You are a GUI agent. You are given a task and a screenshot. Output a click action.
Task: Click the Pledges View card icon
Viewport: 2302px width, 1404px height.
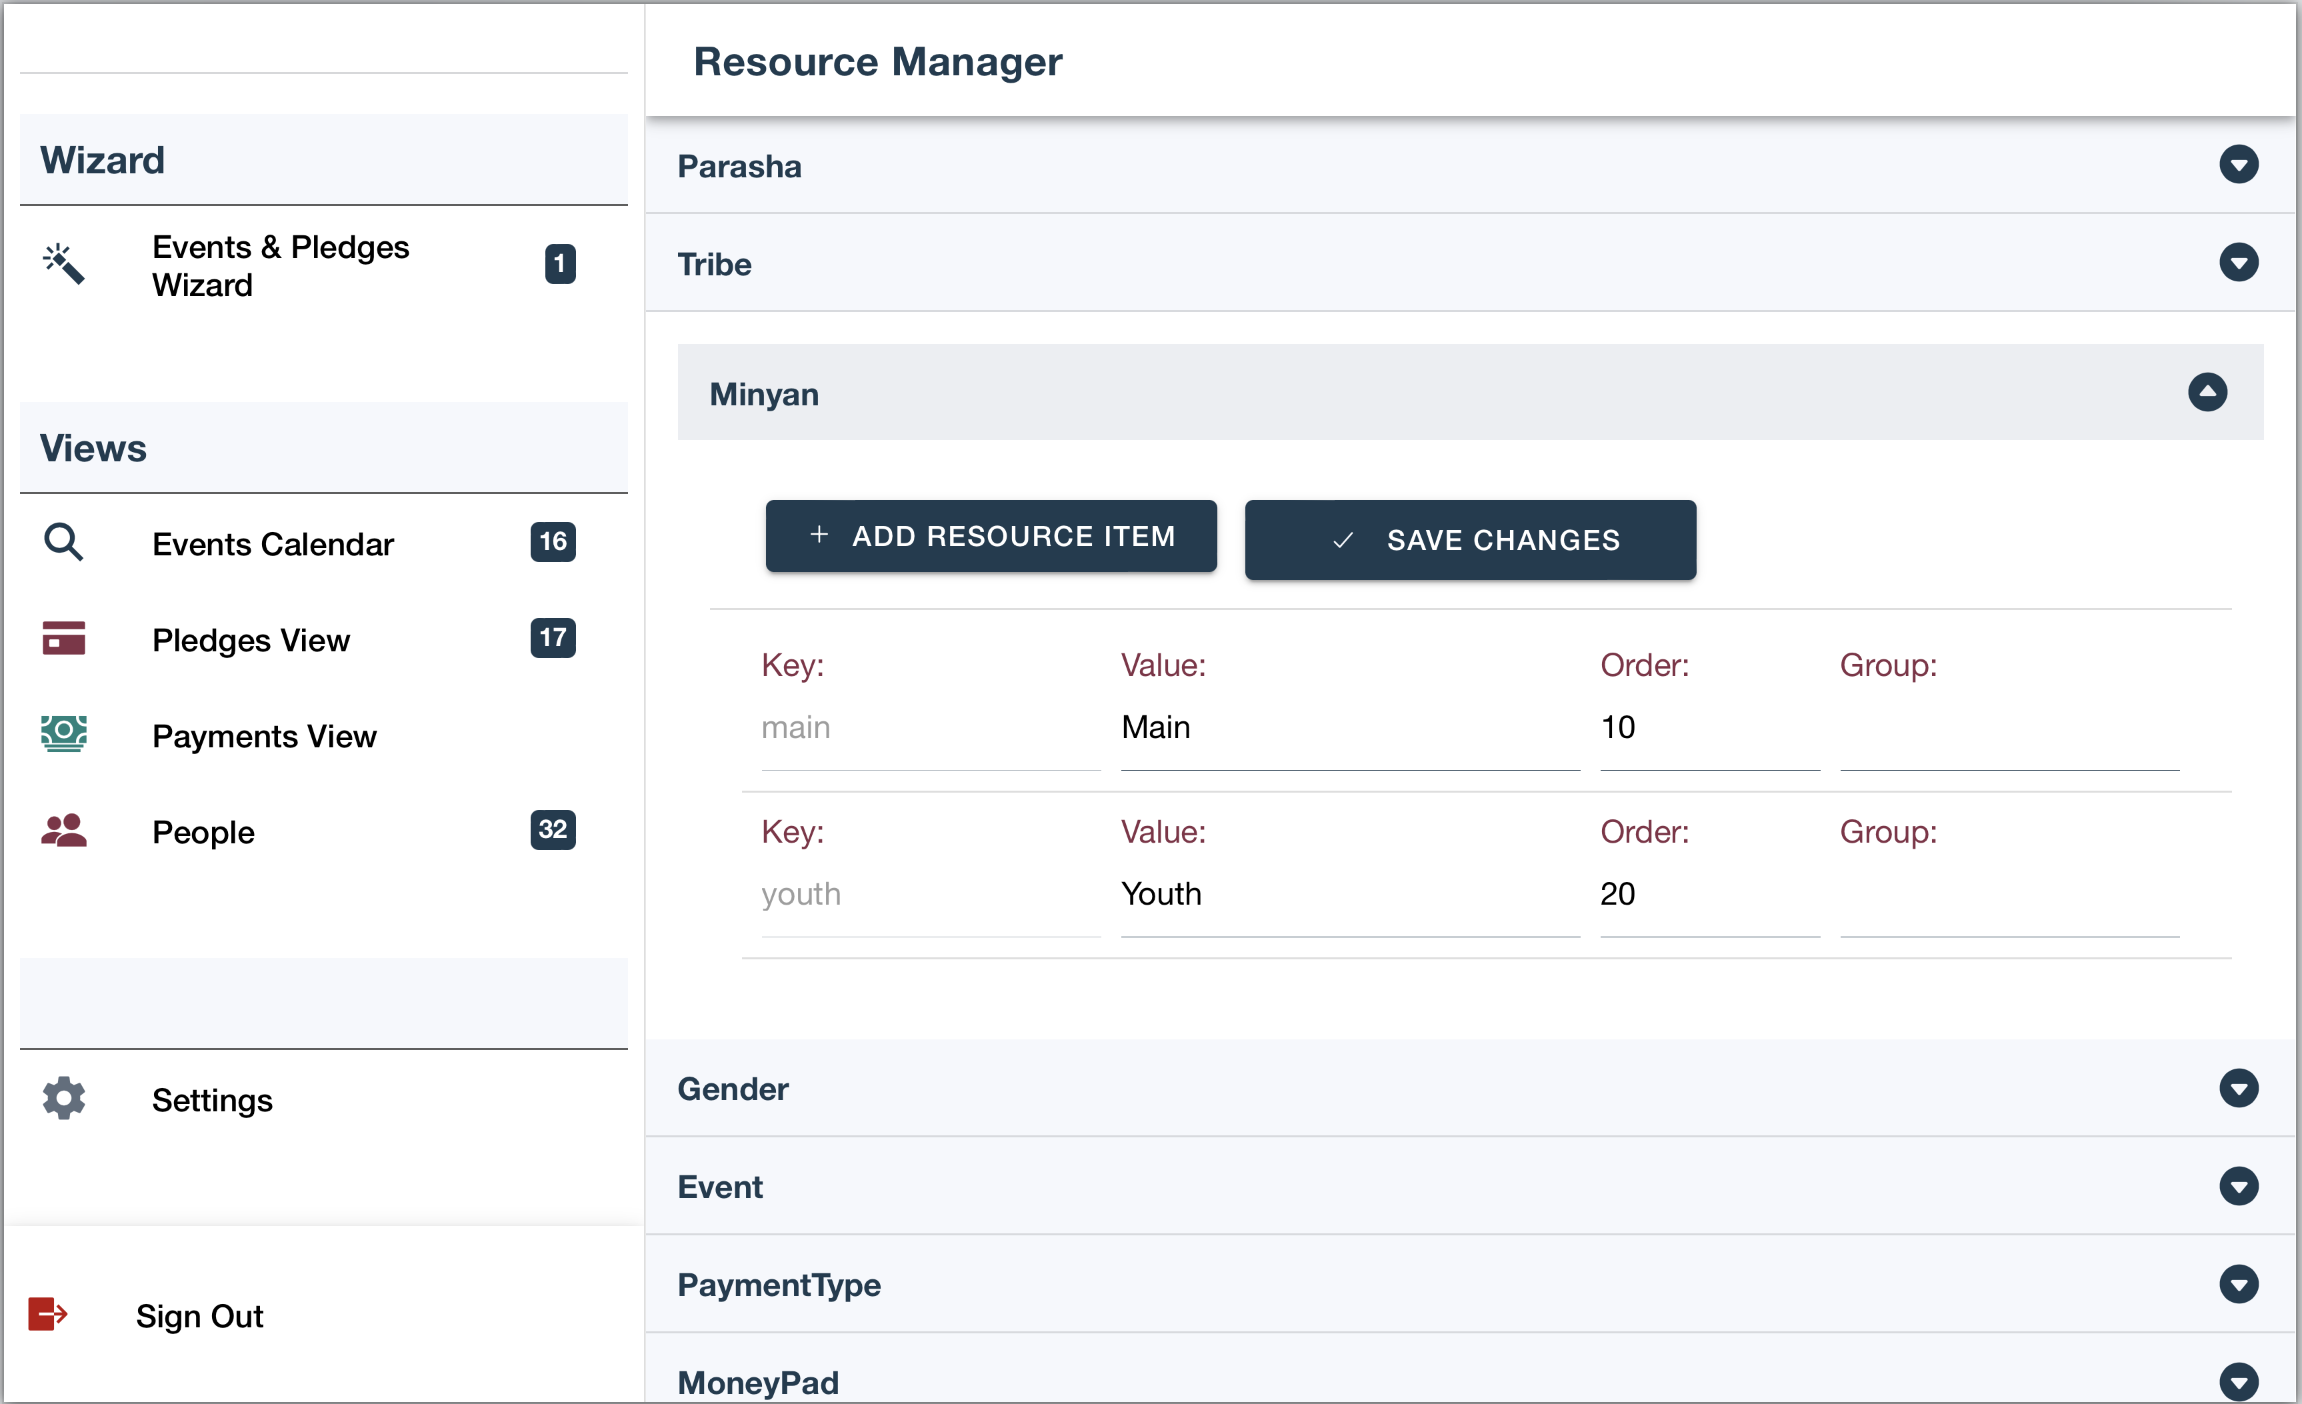click(64, 638)
